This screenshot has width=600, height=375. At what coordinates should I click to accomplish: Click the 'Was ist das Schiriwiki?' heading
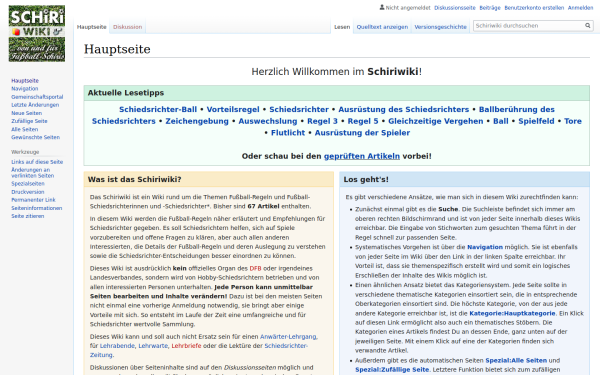click(134, 179)
